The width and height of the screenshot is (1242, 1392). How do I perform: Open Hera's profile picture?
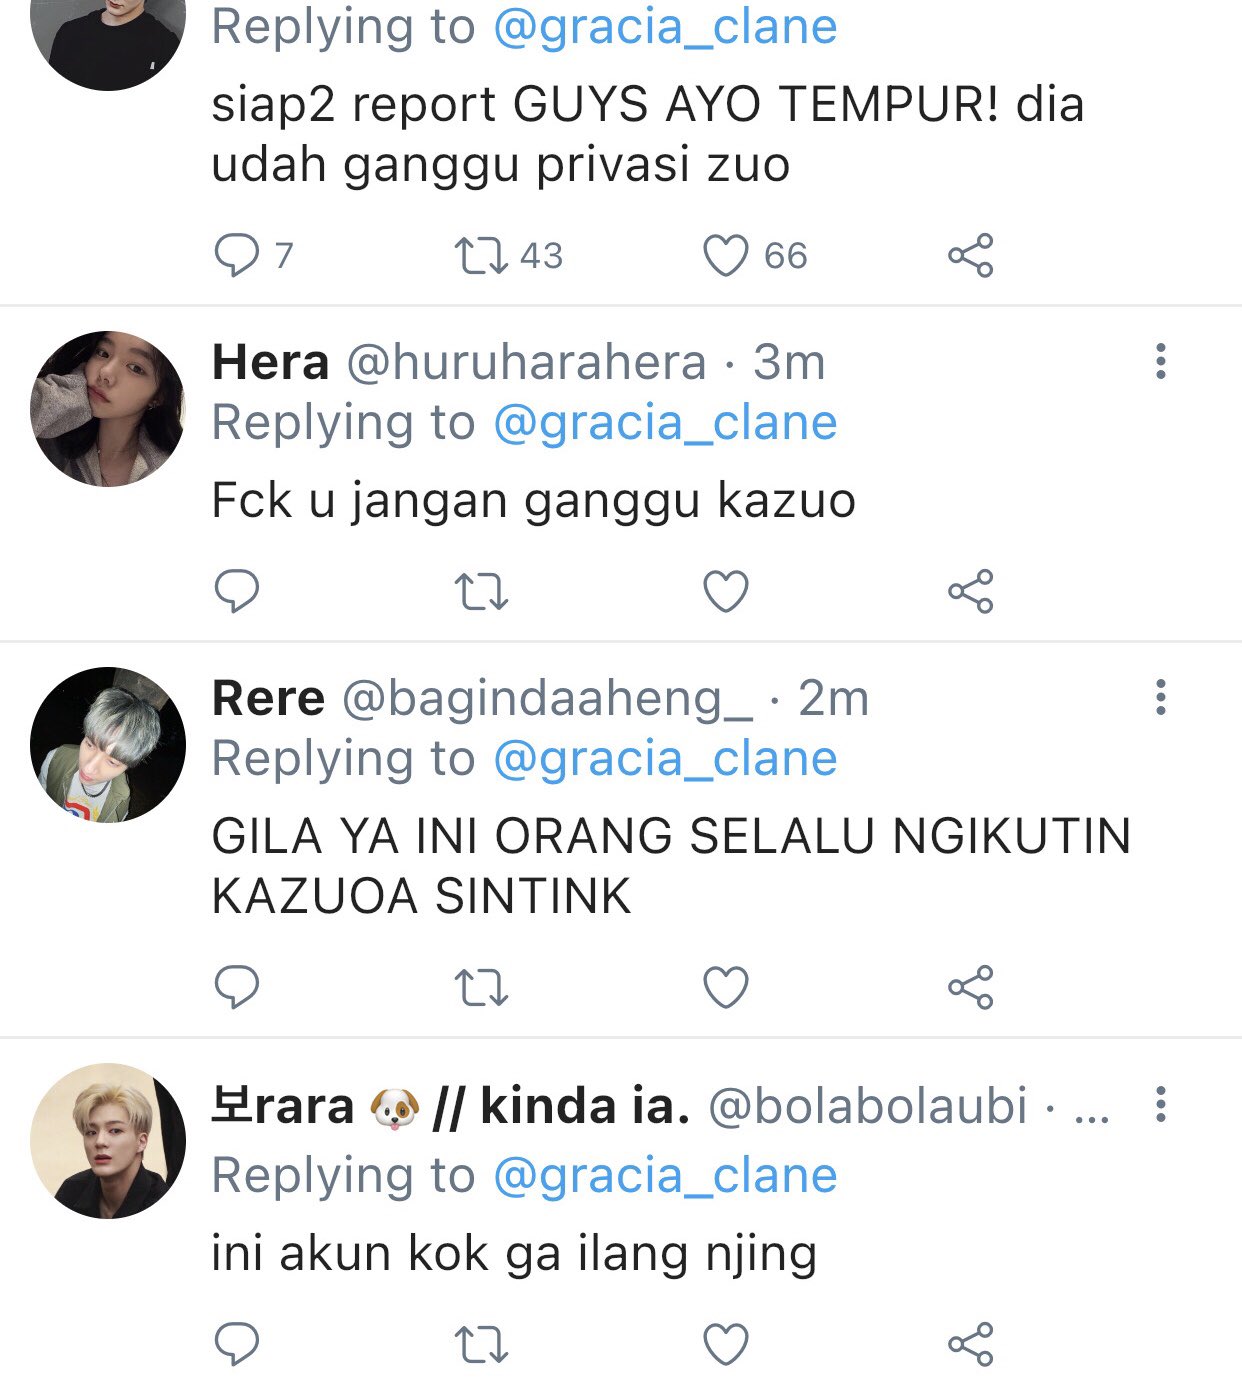click(108, 409)
